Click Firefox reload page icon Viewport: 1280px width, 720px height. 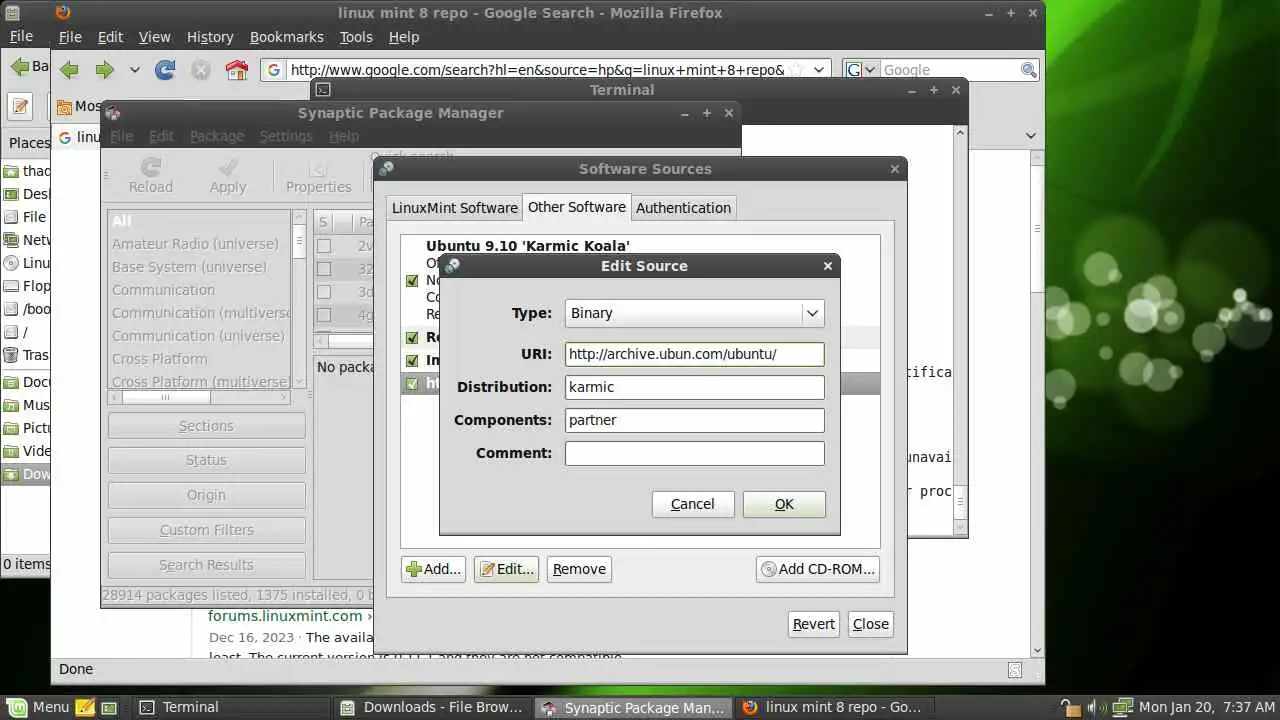click(165, 70)
